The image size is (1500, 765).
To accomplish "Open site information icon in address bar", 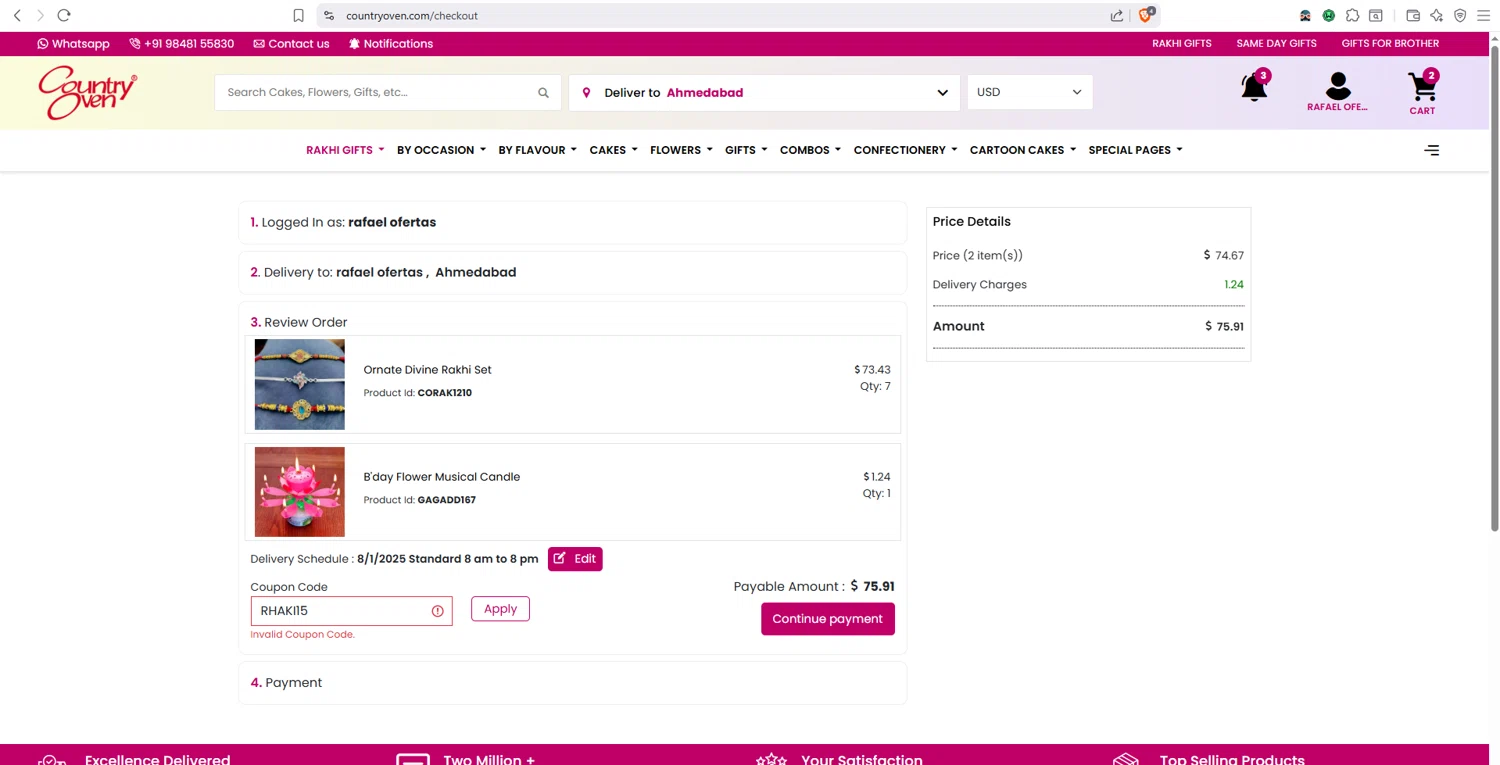I will tap(329, 15).
